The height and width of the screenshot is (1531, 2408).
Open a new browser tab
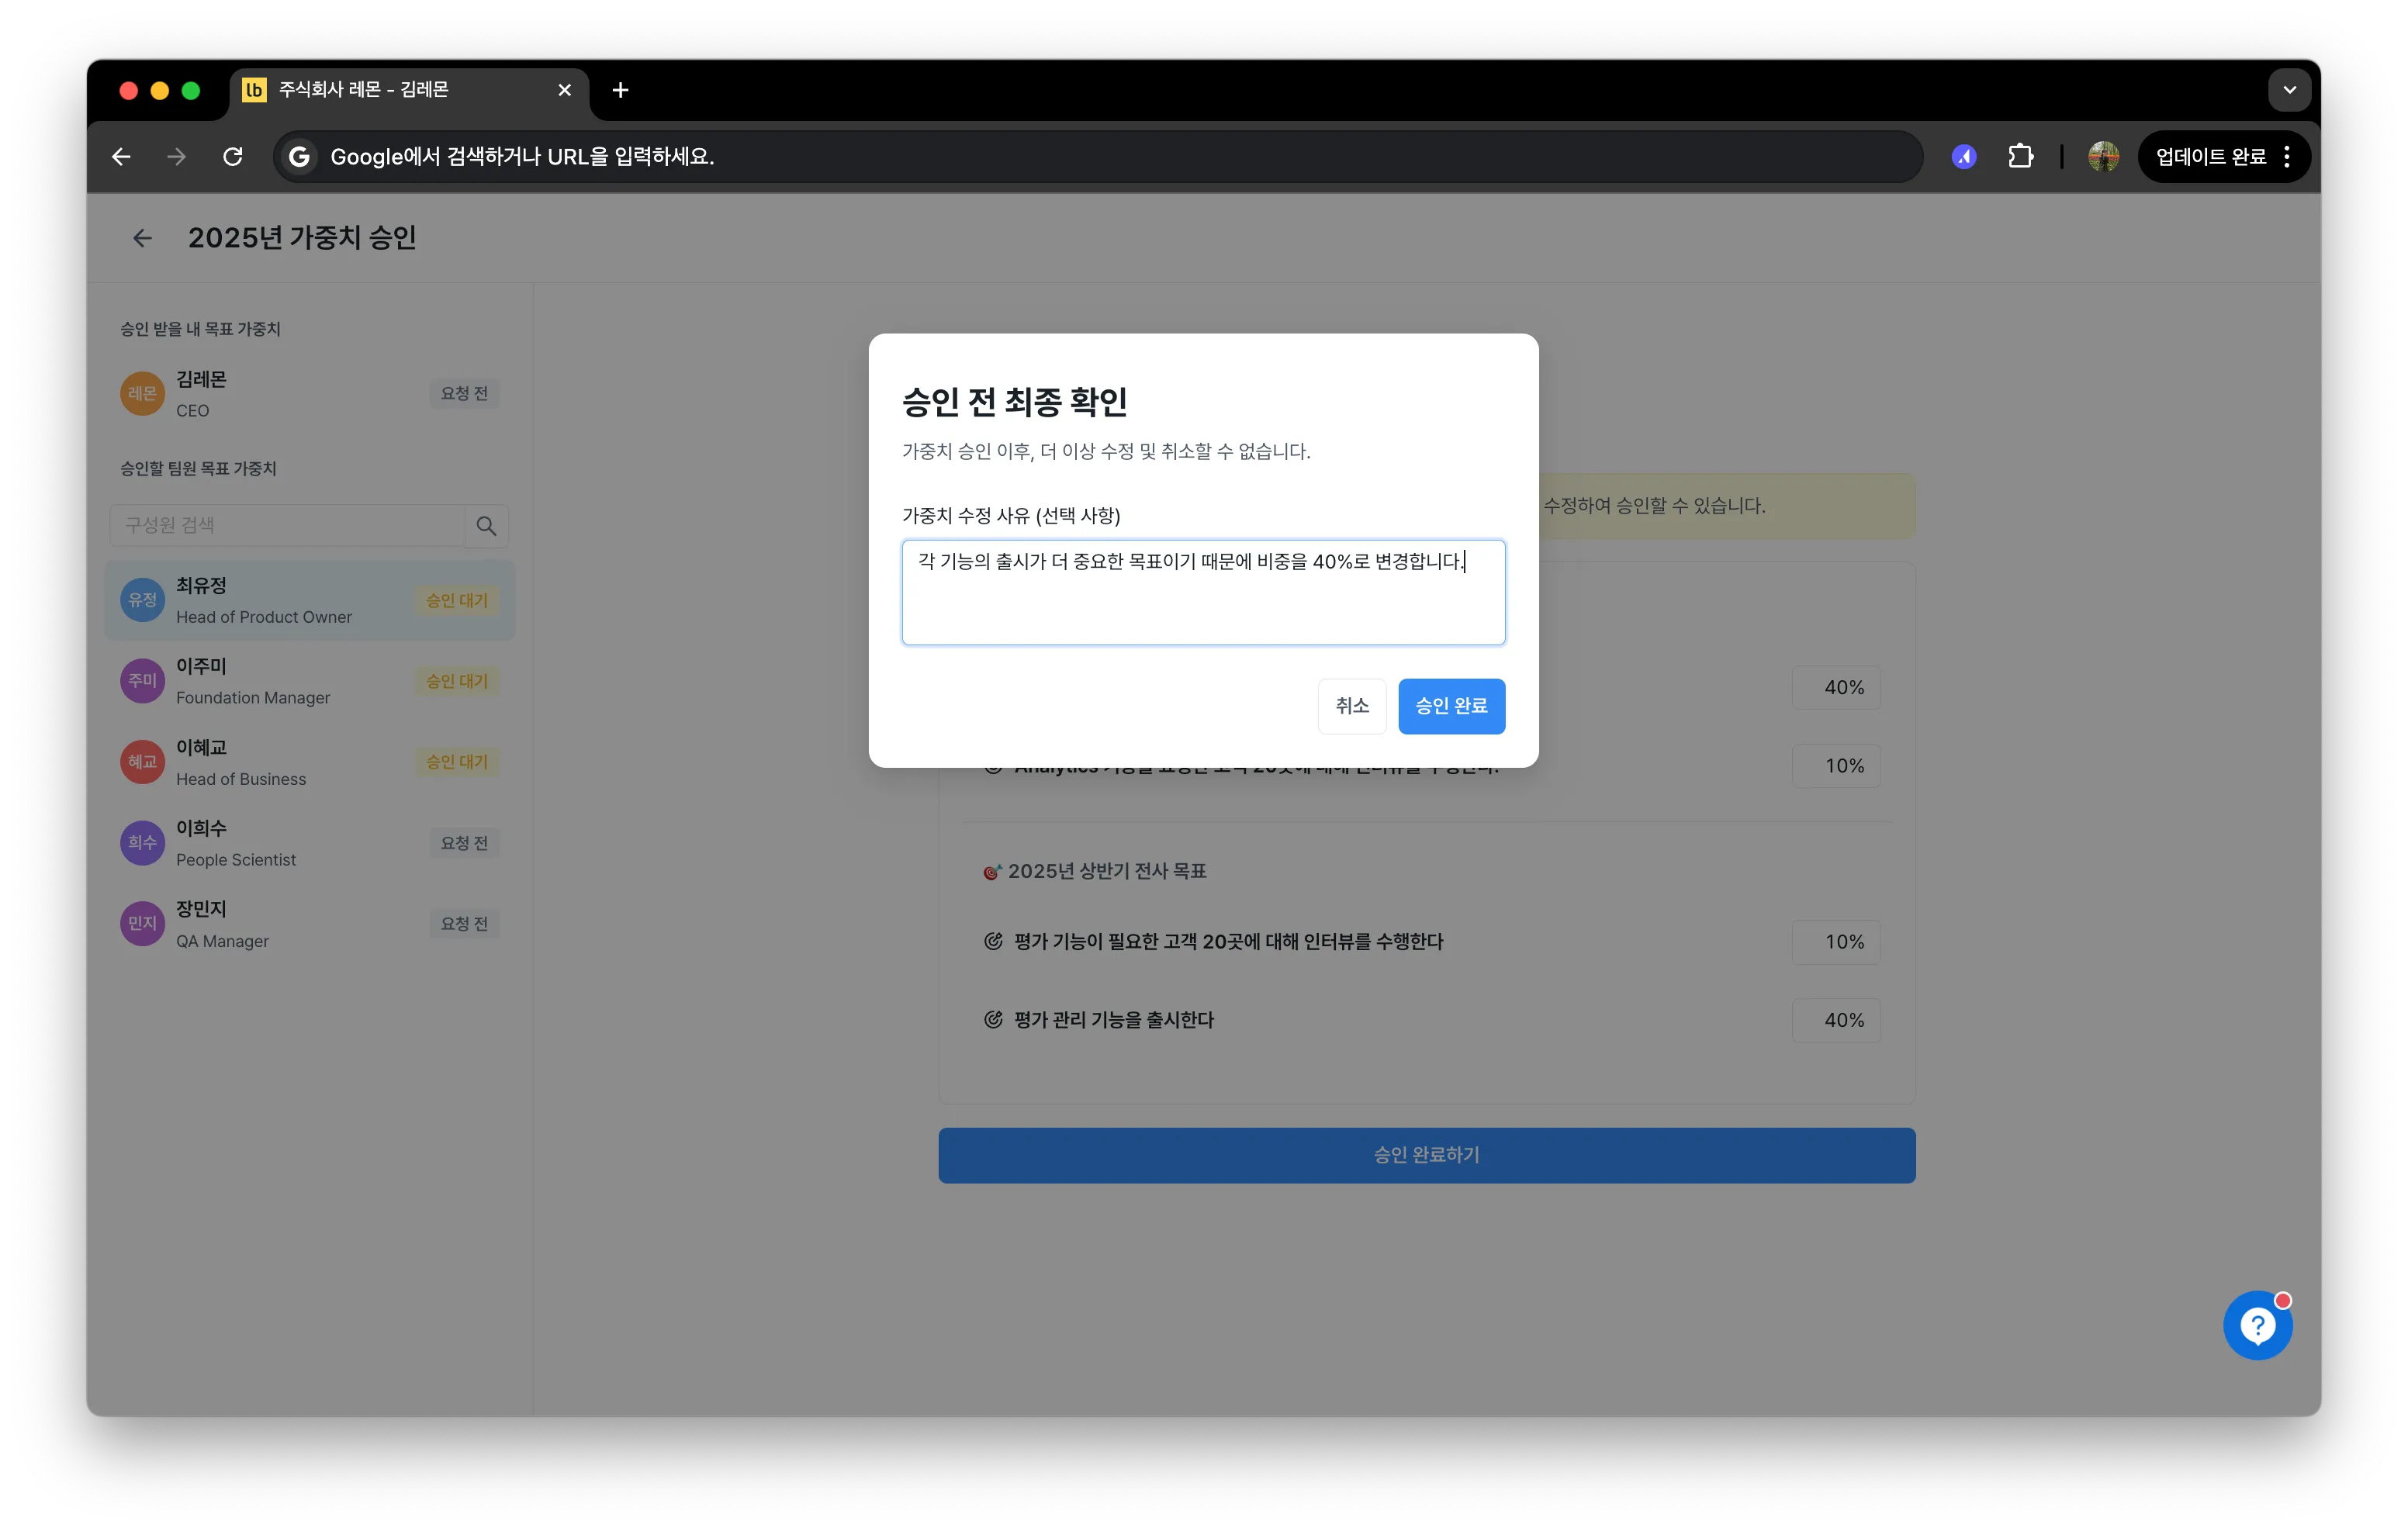pos(620,90)
